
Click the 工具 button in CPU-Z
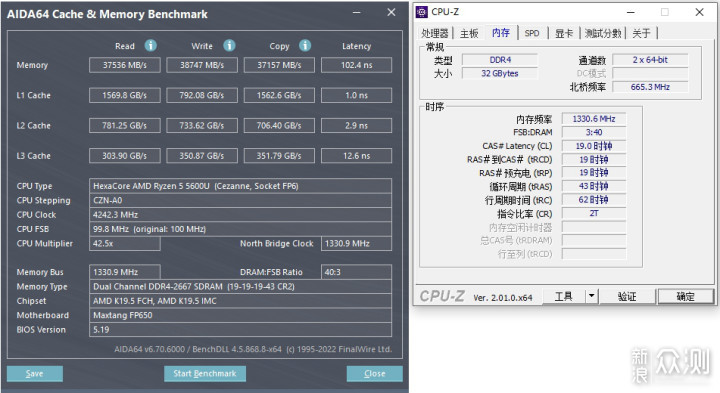coord(563,296)
